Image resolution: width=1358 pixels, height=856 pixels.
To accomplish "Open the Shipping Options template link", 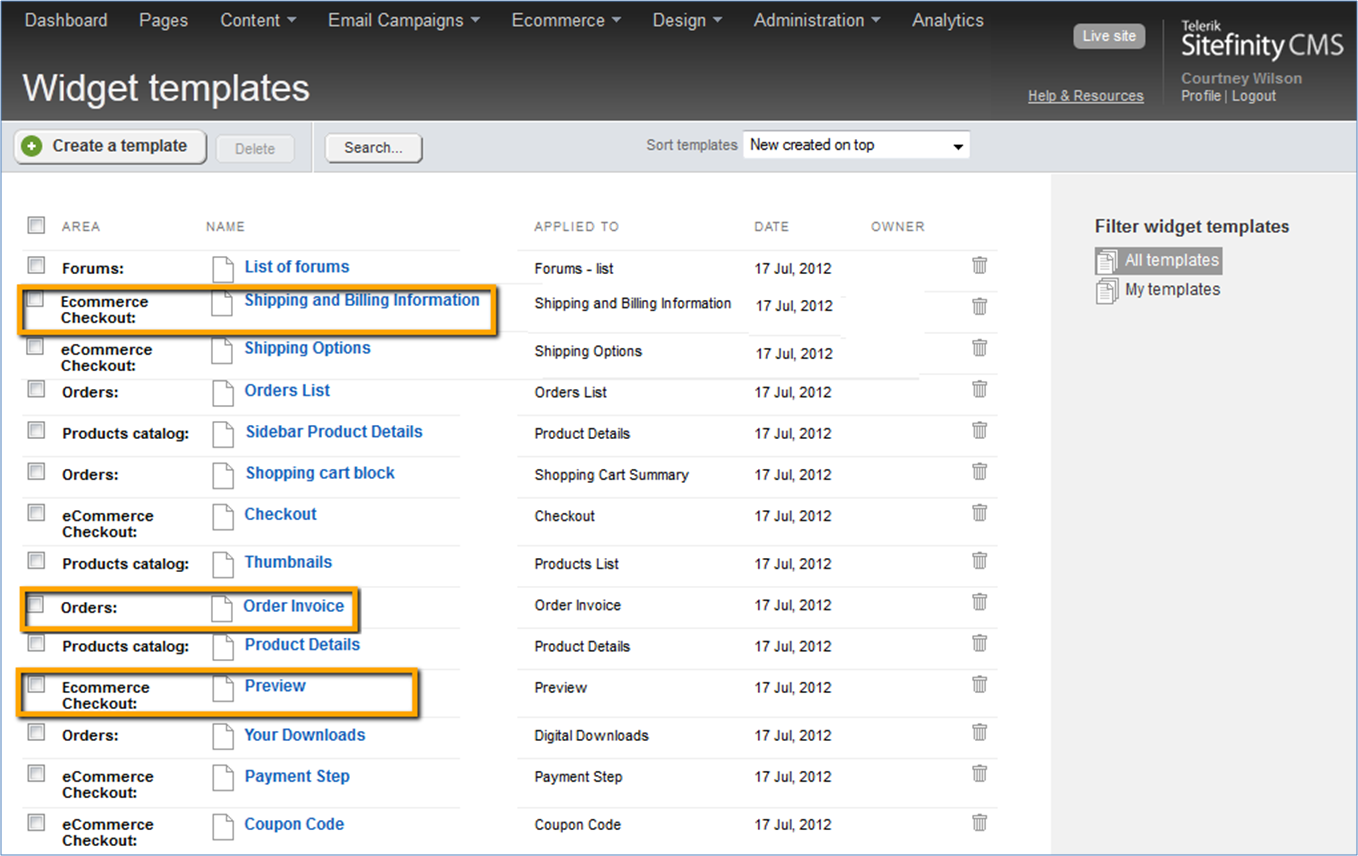I will pos(307,348).
